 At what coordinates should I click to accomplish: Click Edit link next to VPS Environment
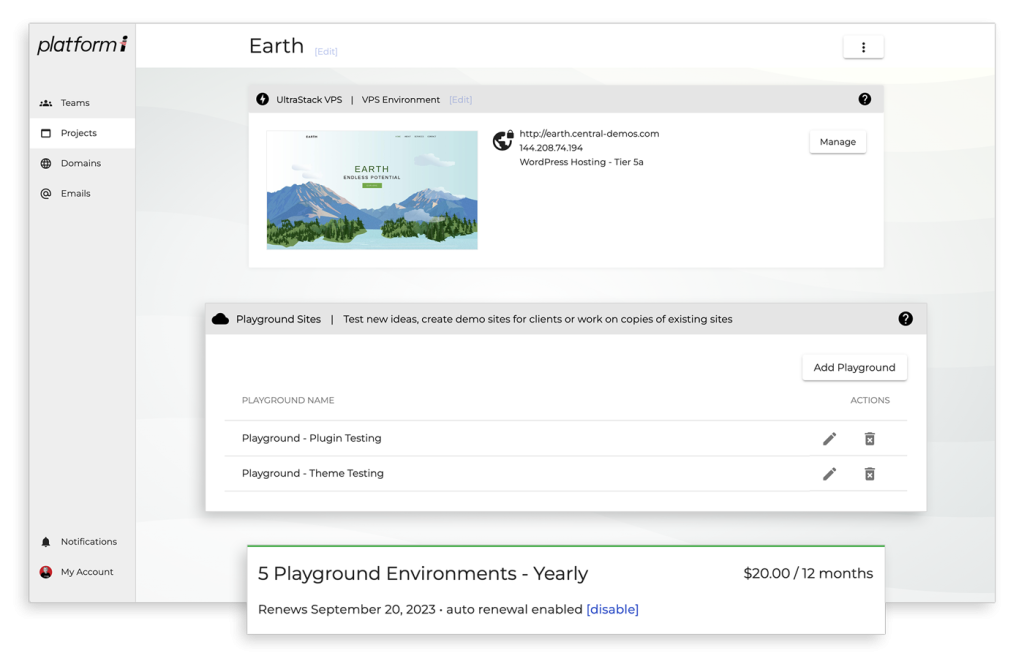pos(460,100)
